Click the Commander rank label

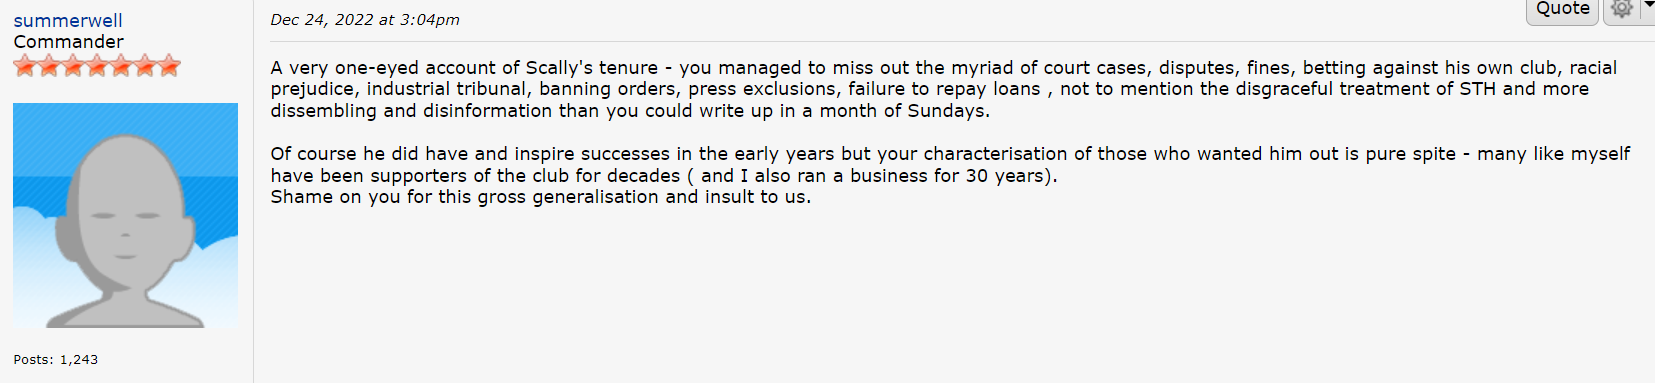(69, 42)
